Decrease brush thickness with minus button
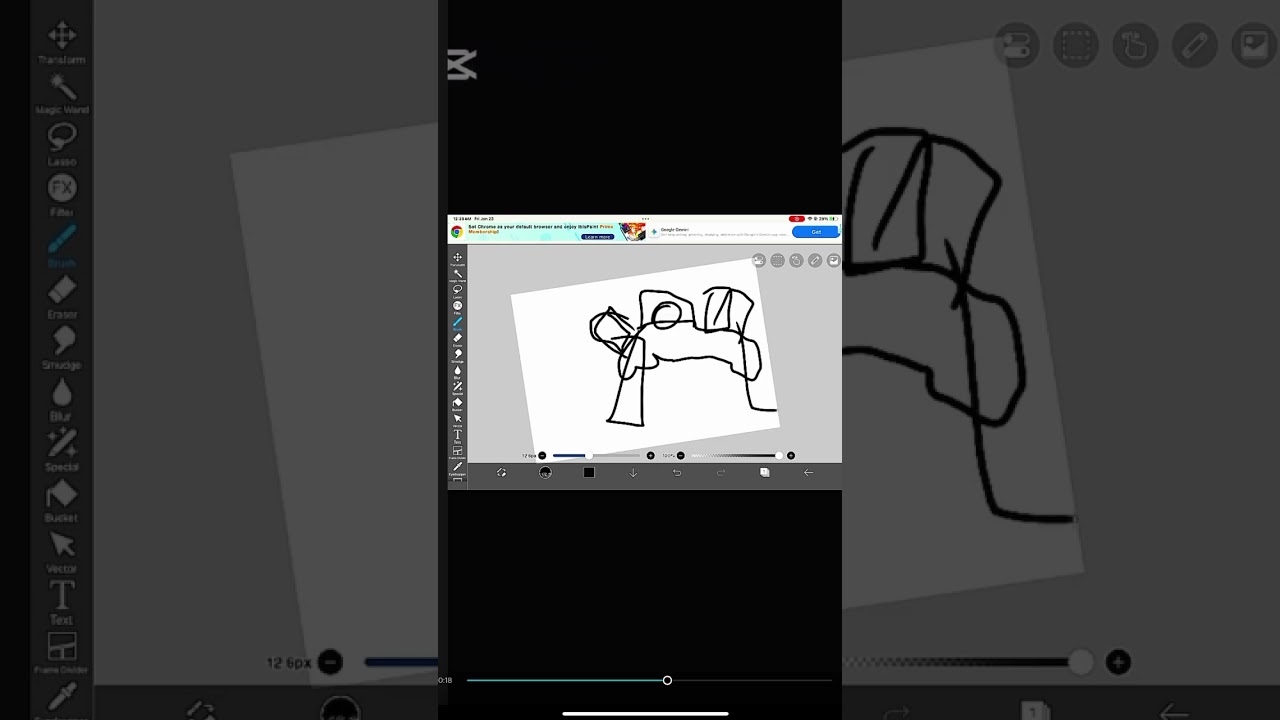Image resolution: width=1280 pixels, height=720 pixels. click(542, 456)
